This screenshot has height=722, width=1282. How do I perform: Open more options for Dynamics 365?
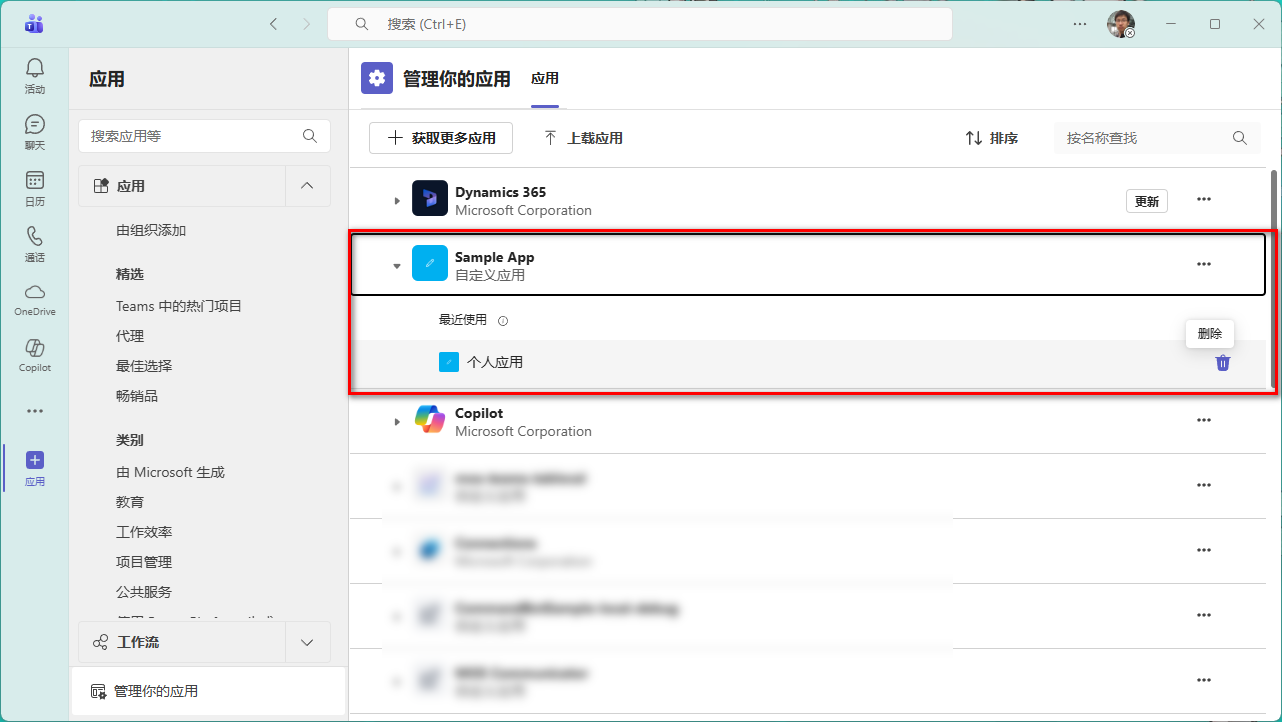click(1204, 199)
